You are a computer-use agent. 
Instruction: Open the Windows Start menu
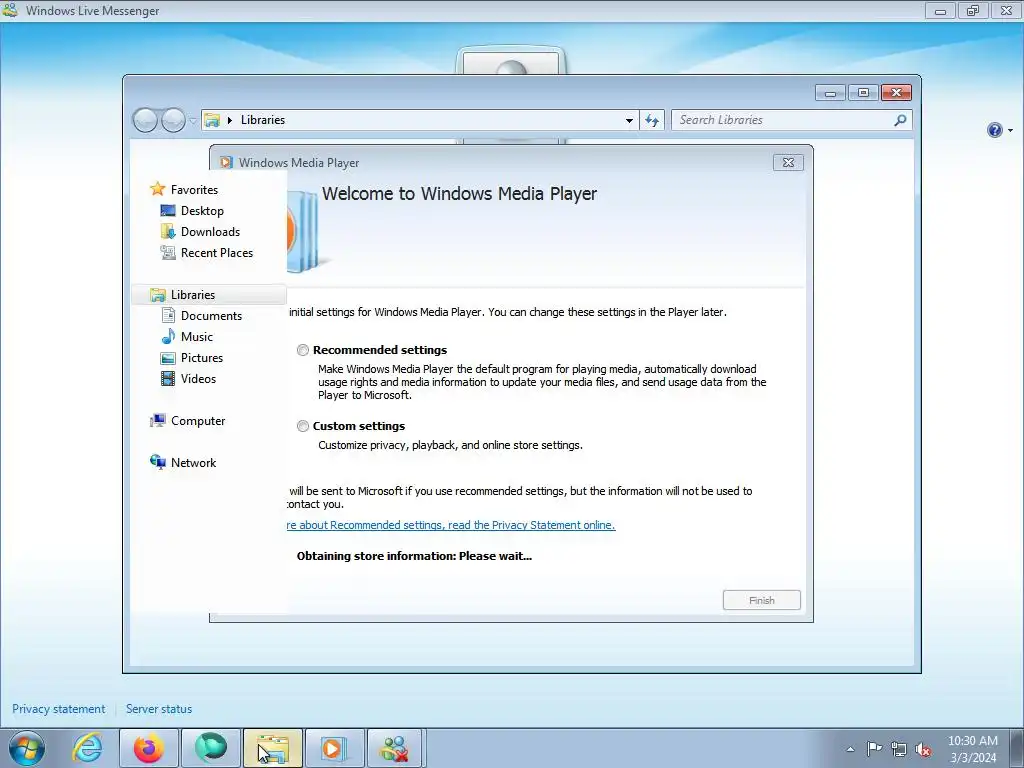[x=27, y=748]
